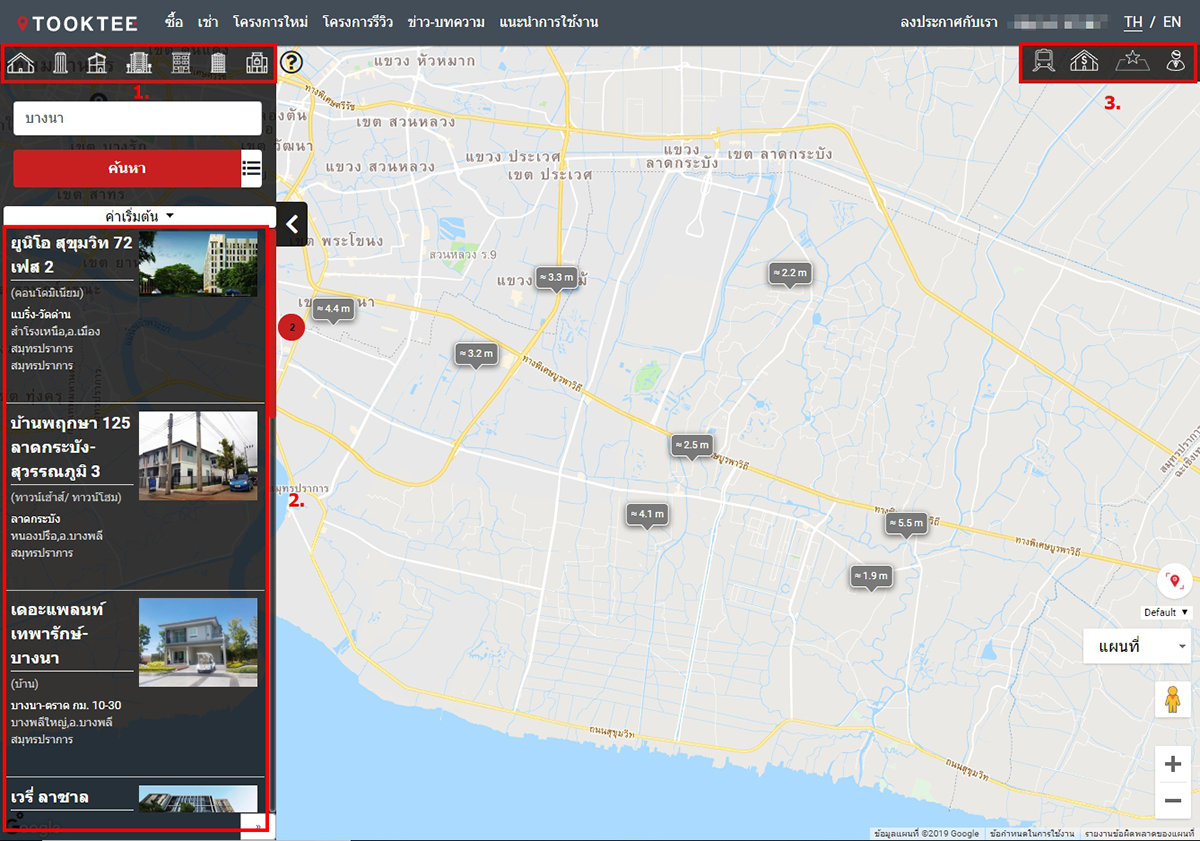This screenshot has height=841, width=1200.
Task: Click the house with dollar sign icon
Action: click(1085, 62)
